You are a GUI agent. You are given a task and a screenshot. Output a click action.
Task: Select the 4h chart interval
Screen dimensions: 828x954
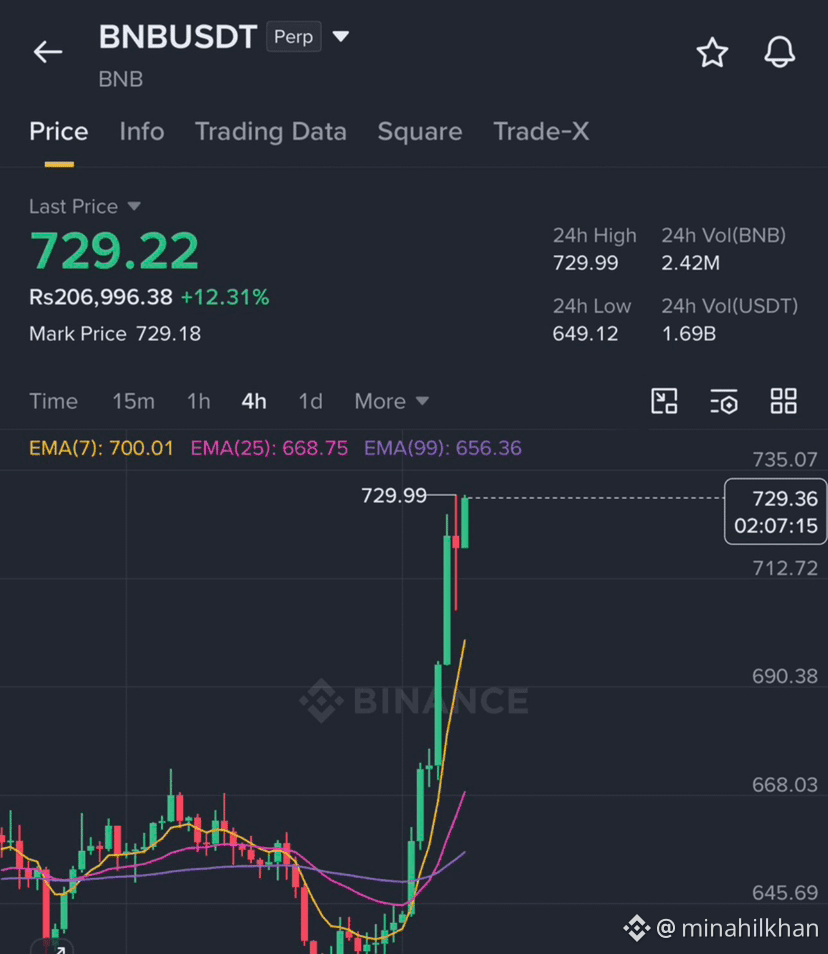(254, 402)
